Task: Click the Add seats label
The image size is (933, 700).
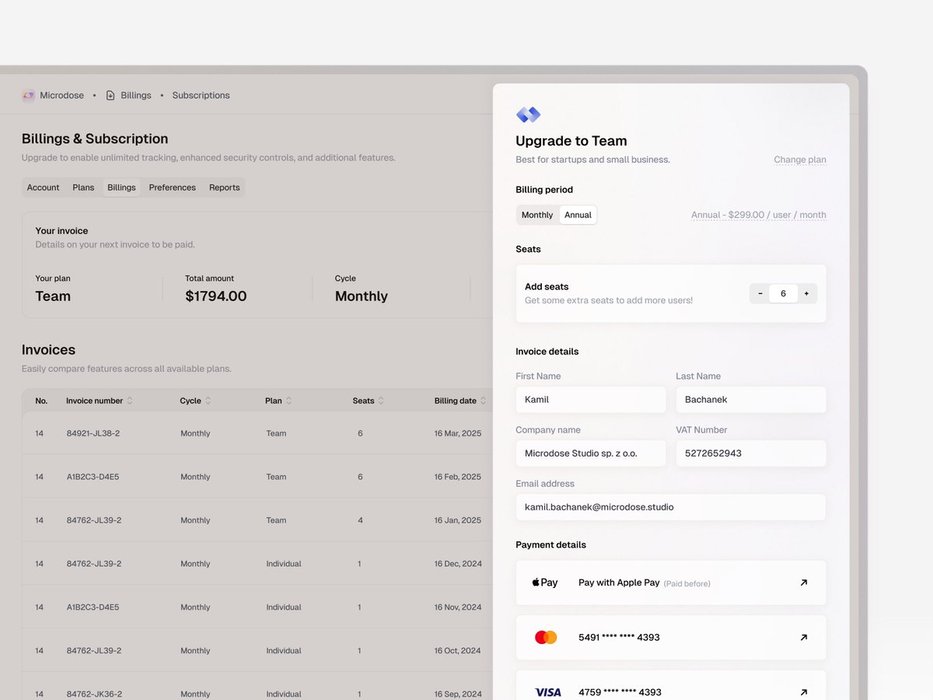Action: tap(546, 286)
